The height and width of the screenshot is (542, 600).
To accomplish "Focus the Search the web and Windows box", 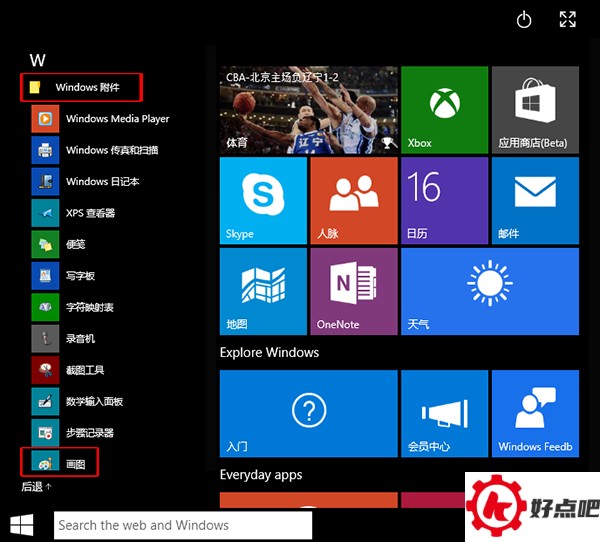I will pos(183,525).
